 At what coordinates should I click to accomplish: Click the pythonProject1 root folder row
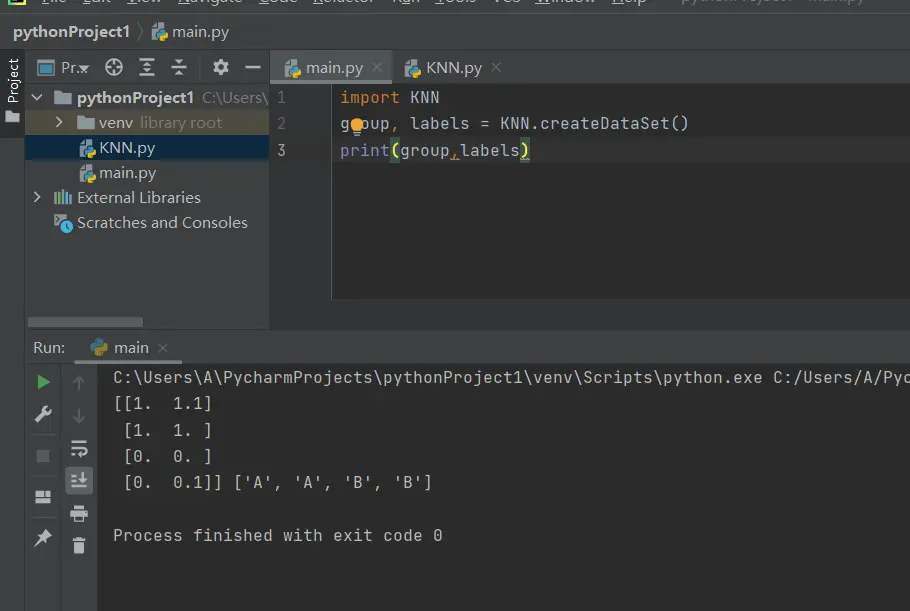click(147, 97)
